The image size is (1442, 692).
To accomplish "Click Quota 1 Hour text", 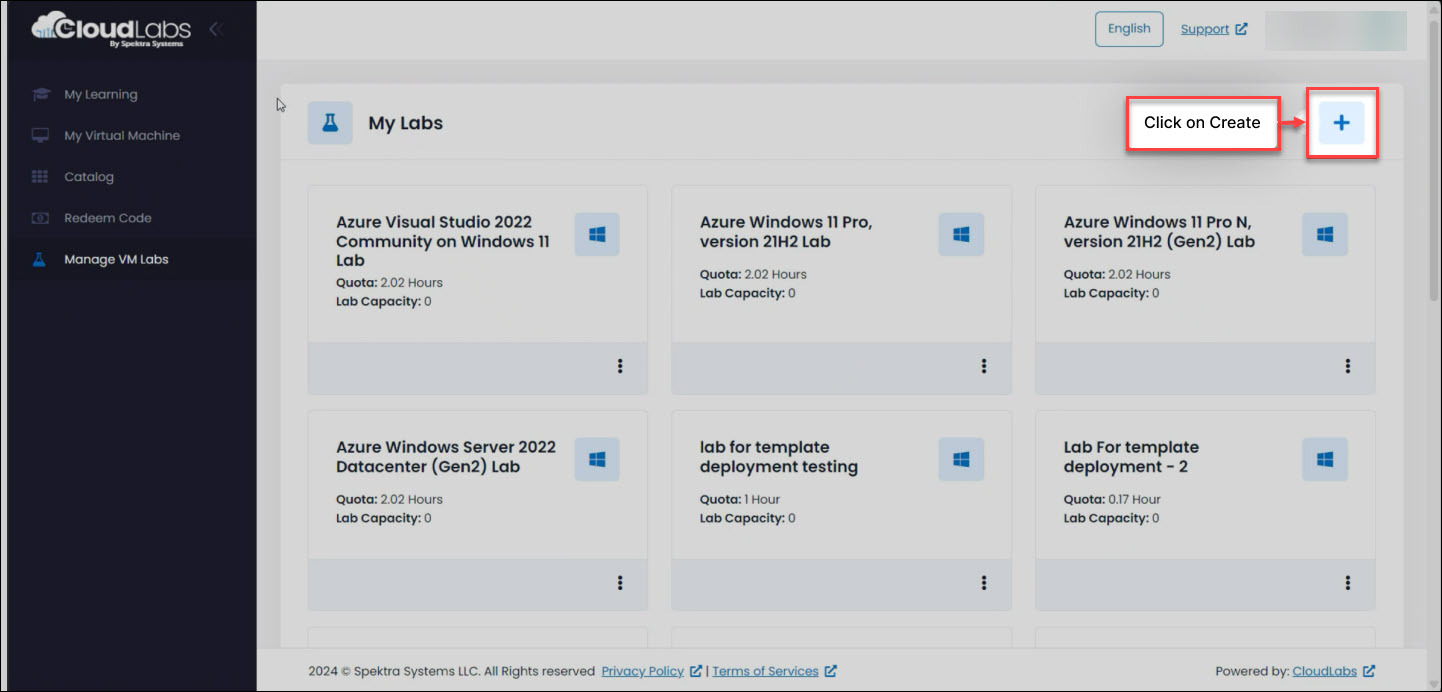I will click(x=740, y=499).
